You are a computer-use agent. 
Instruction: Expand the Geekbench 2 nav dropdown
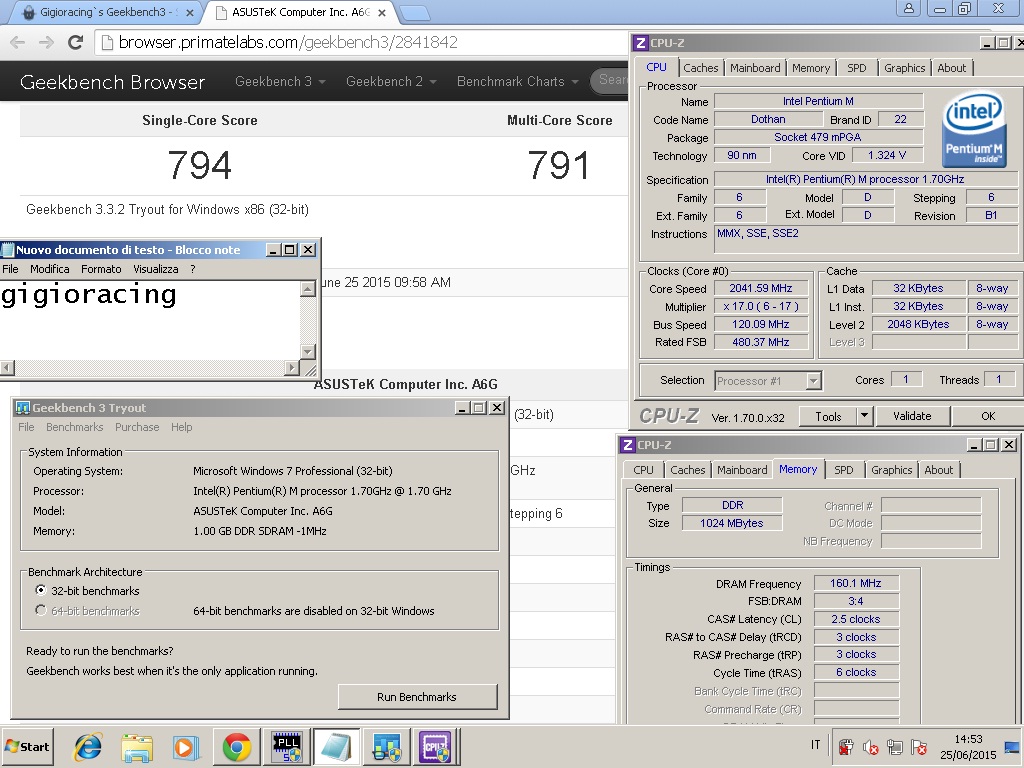coord(391,82)
